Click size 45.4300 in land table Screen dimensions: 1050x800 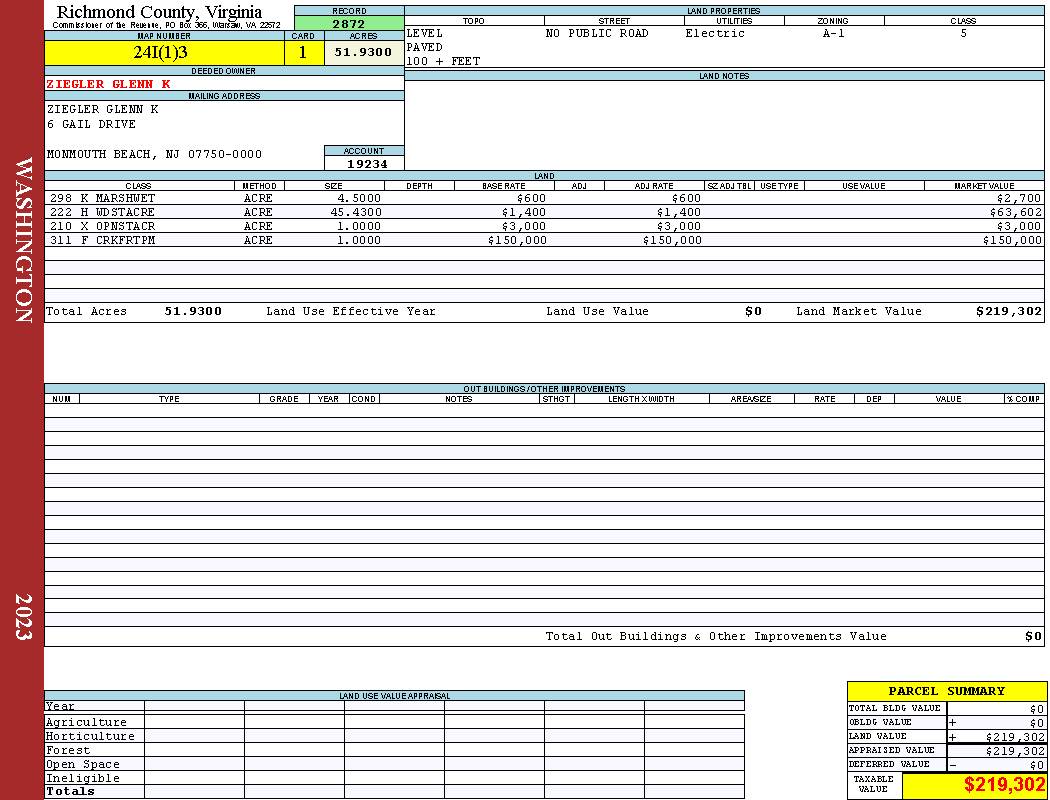(356, 213)
